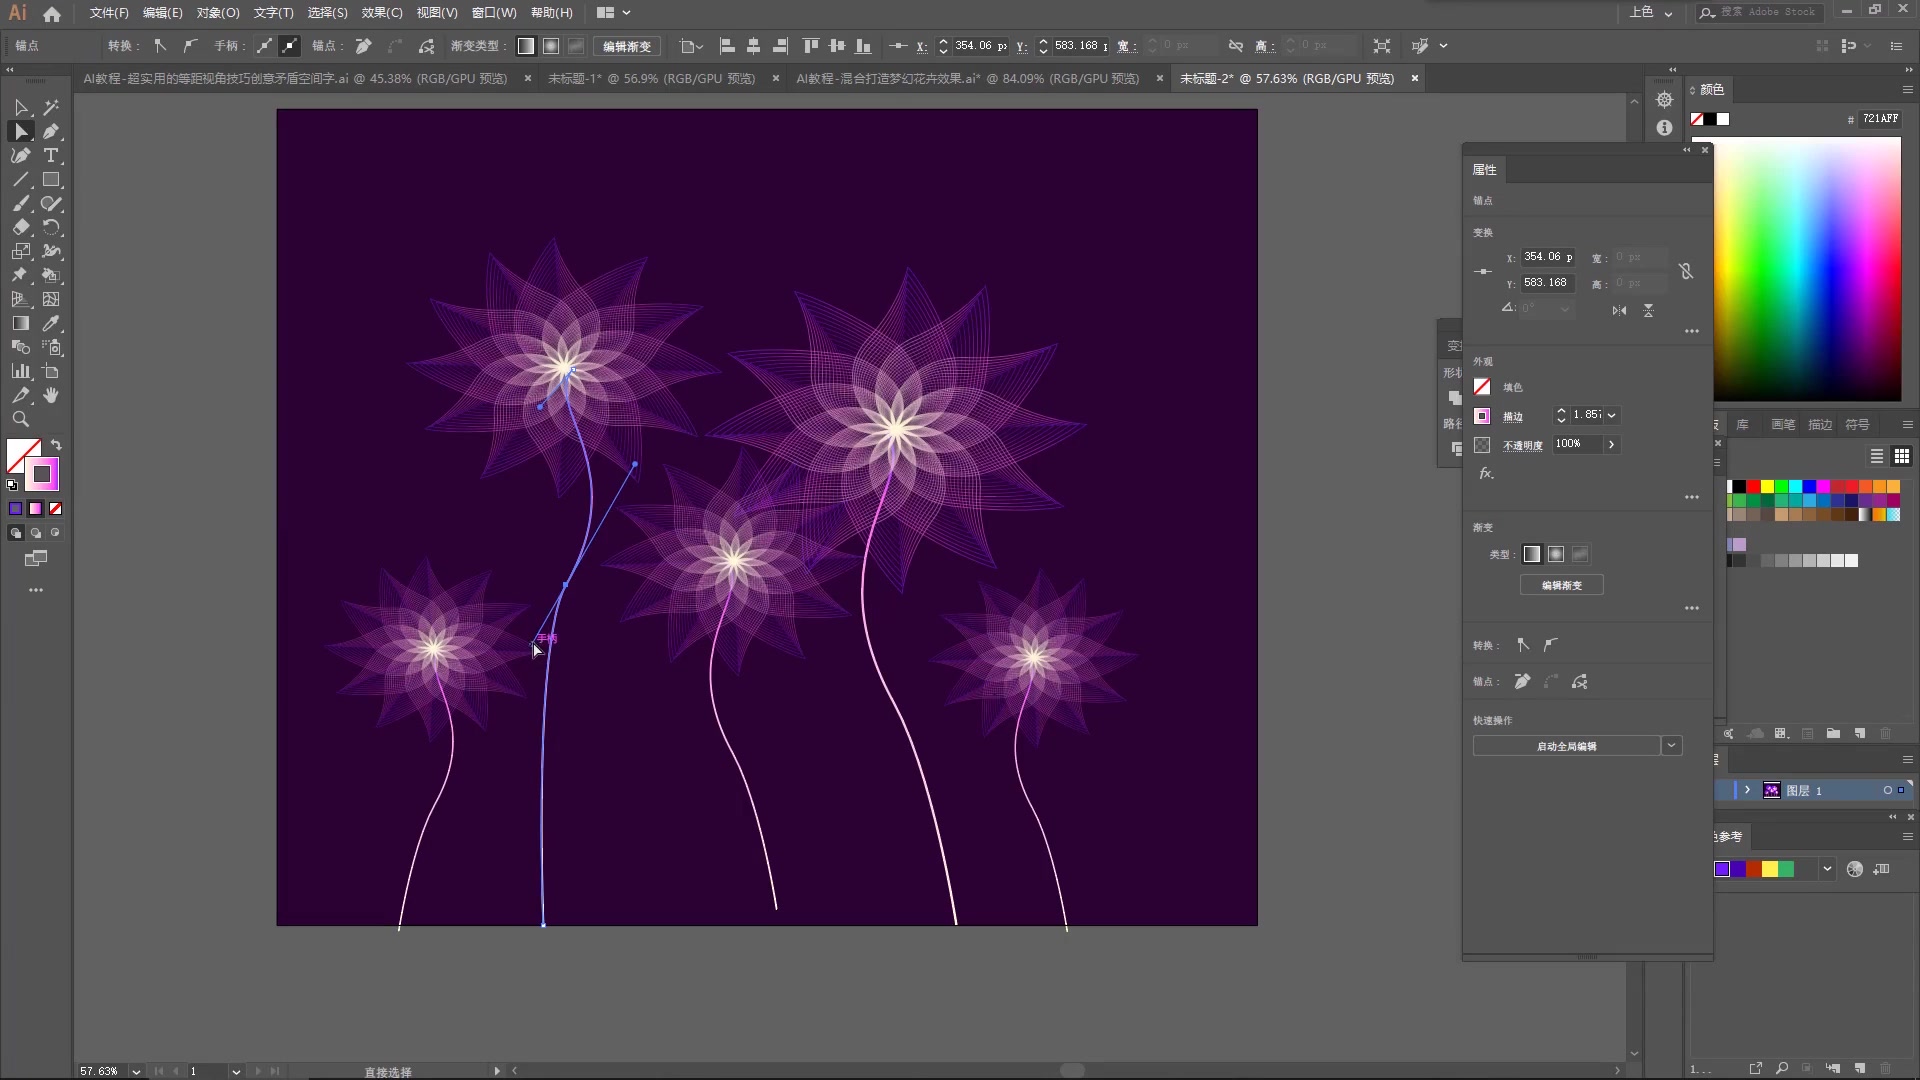Select radial gradient type in Properties panel
Screen dimensions: 1920x1080
1556,554
